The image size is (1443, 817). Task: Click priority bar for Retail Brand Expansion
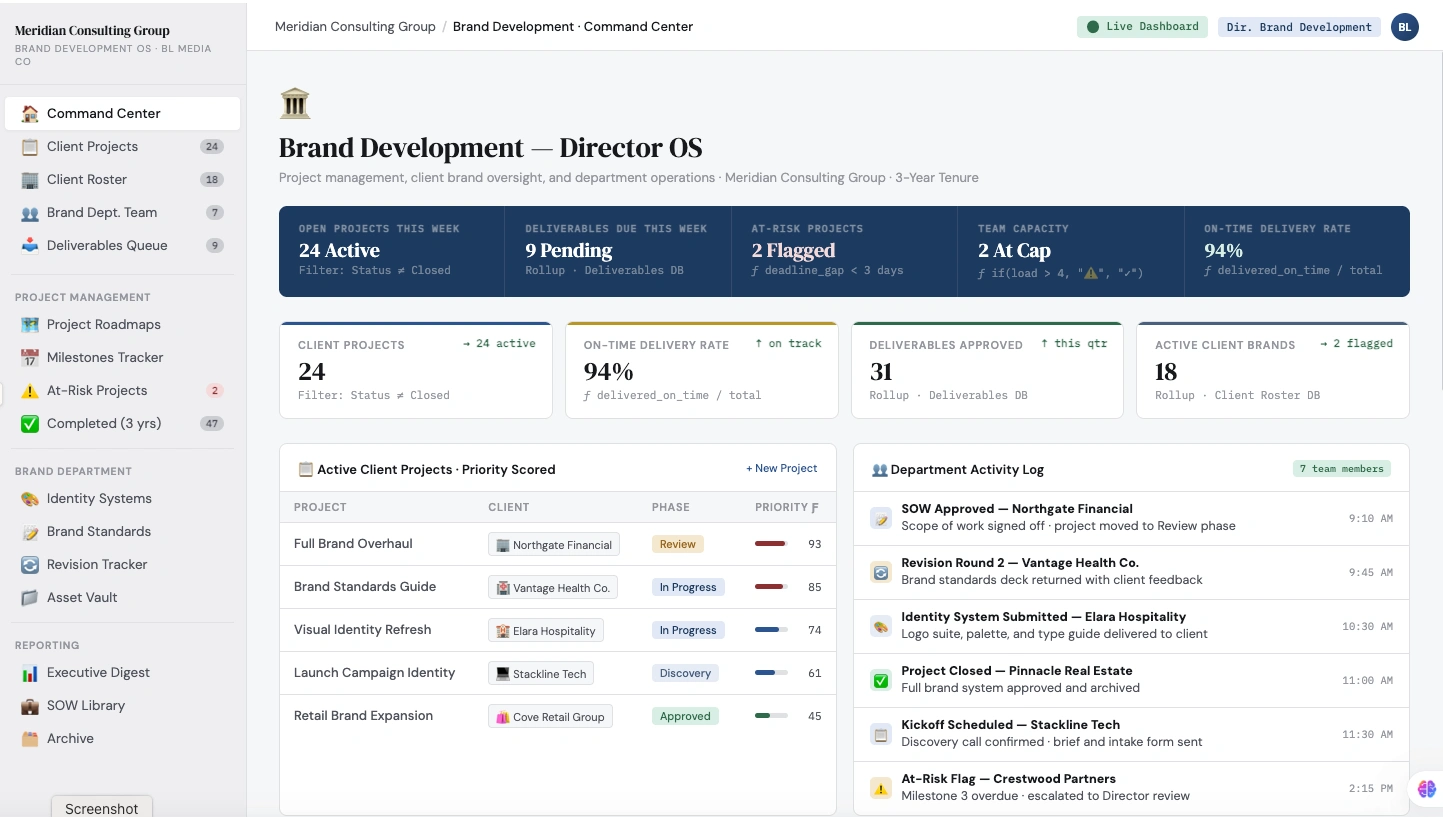pyautogui.click(x=771, y=716)
